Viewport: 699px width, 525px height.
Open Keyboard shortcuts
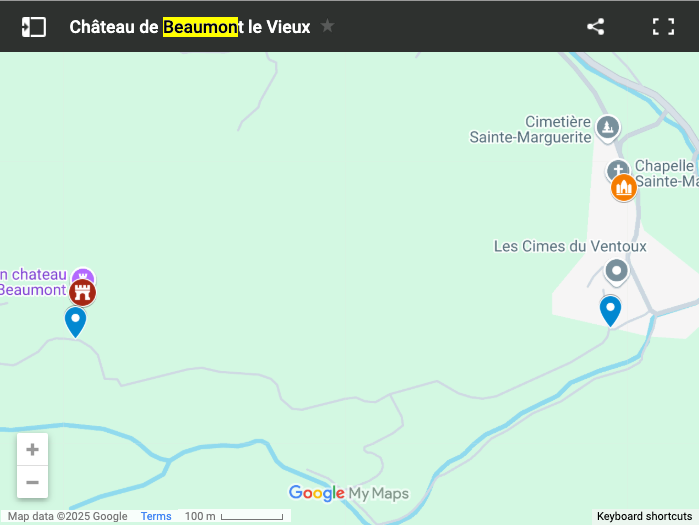point(644,516)
